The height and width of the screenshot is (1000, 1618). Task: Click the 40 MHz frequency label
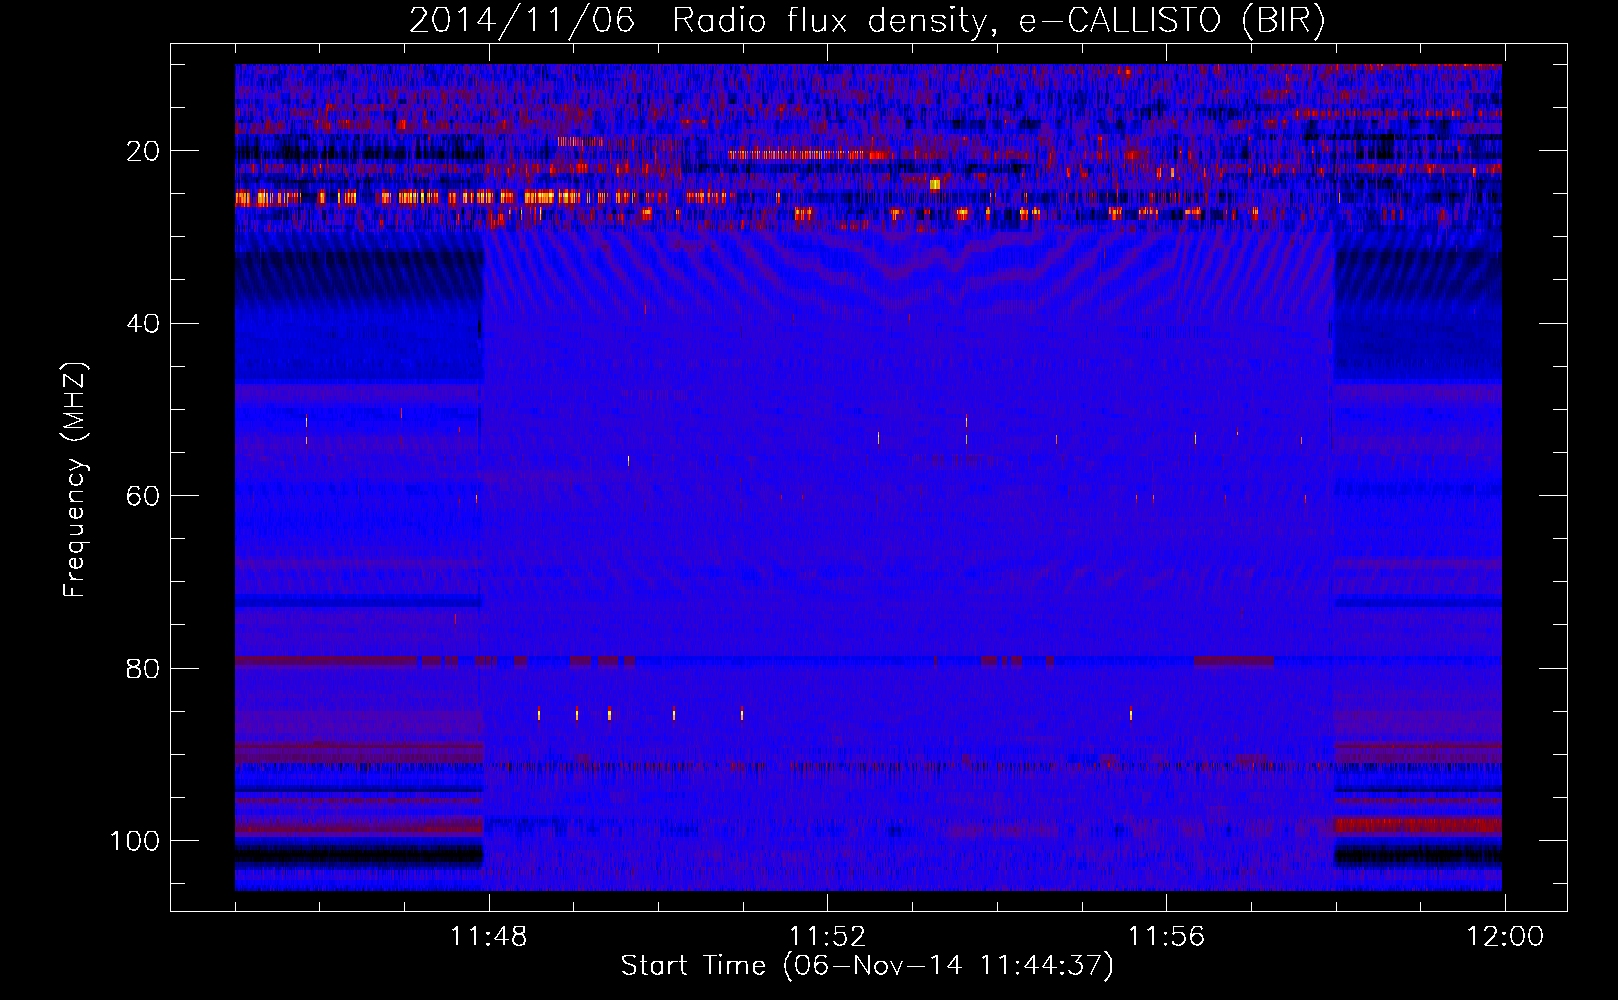pos(143,324)
